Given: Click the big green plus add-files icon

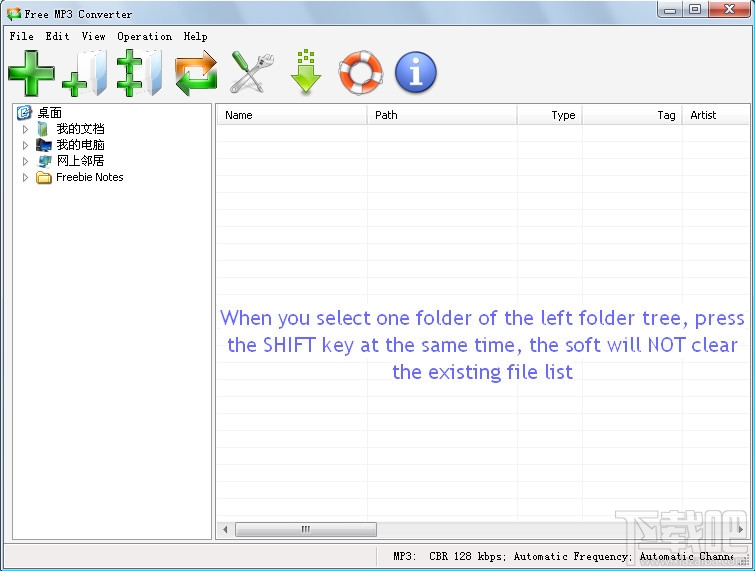Looking at the screenshot, I should (x=31, y=73).
